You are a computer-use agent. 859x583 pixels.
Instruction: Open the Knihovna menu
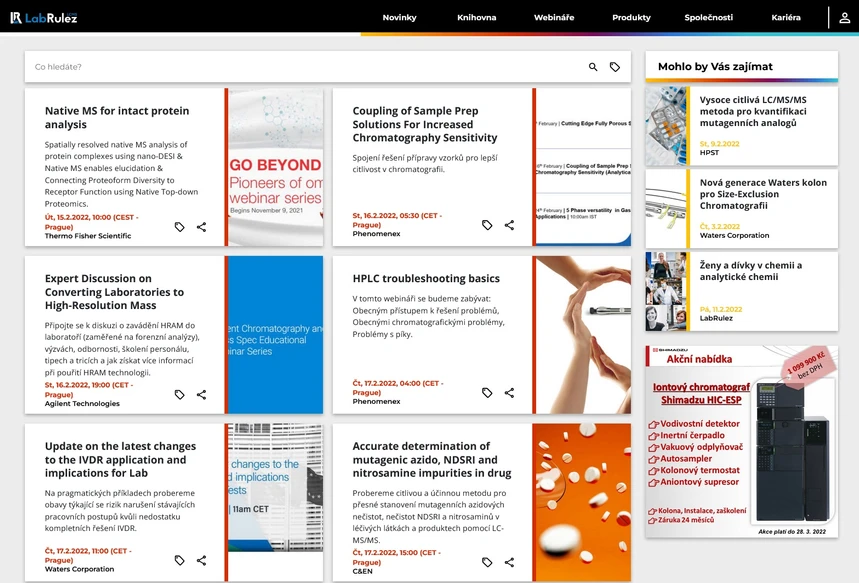(x=477, y=18)
